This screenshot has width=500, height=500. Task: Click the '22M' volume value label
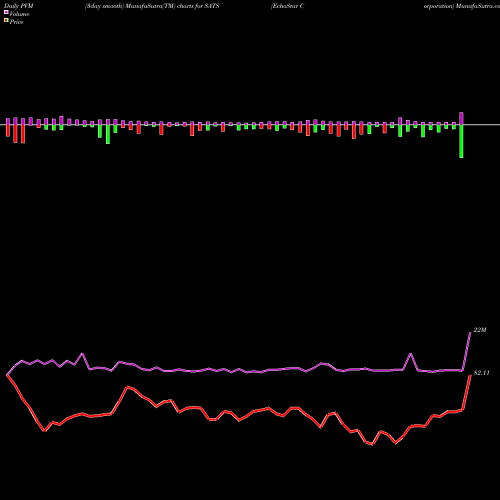click(480, 330)
